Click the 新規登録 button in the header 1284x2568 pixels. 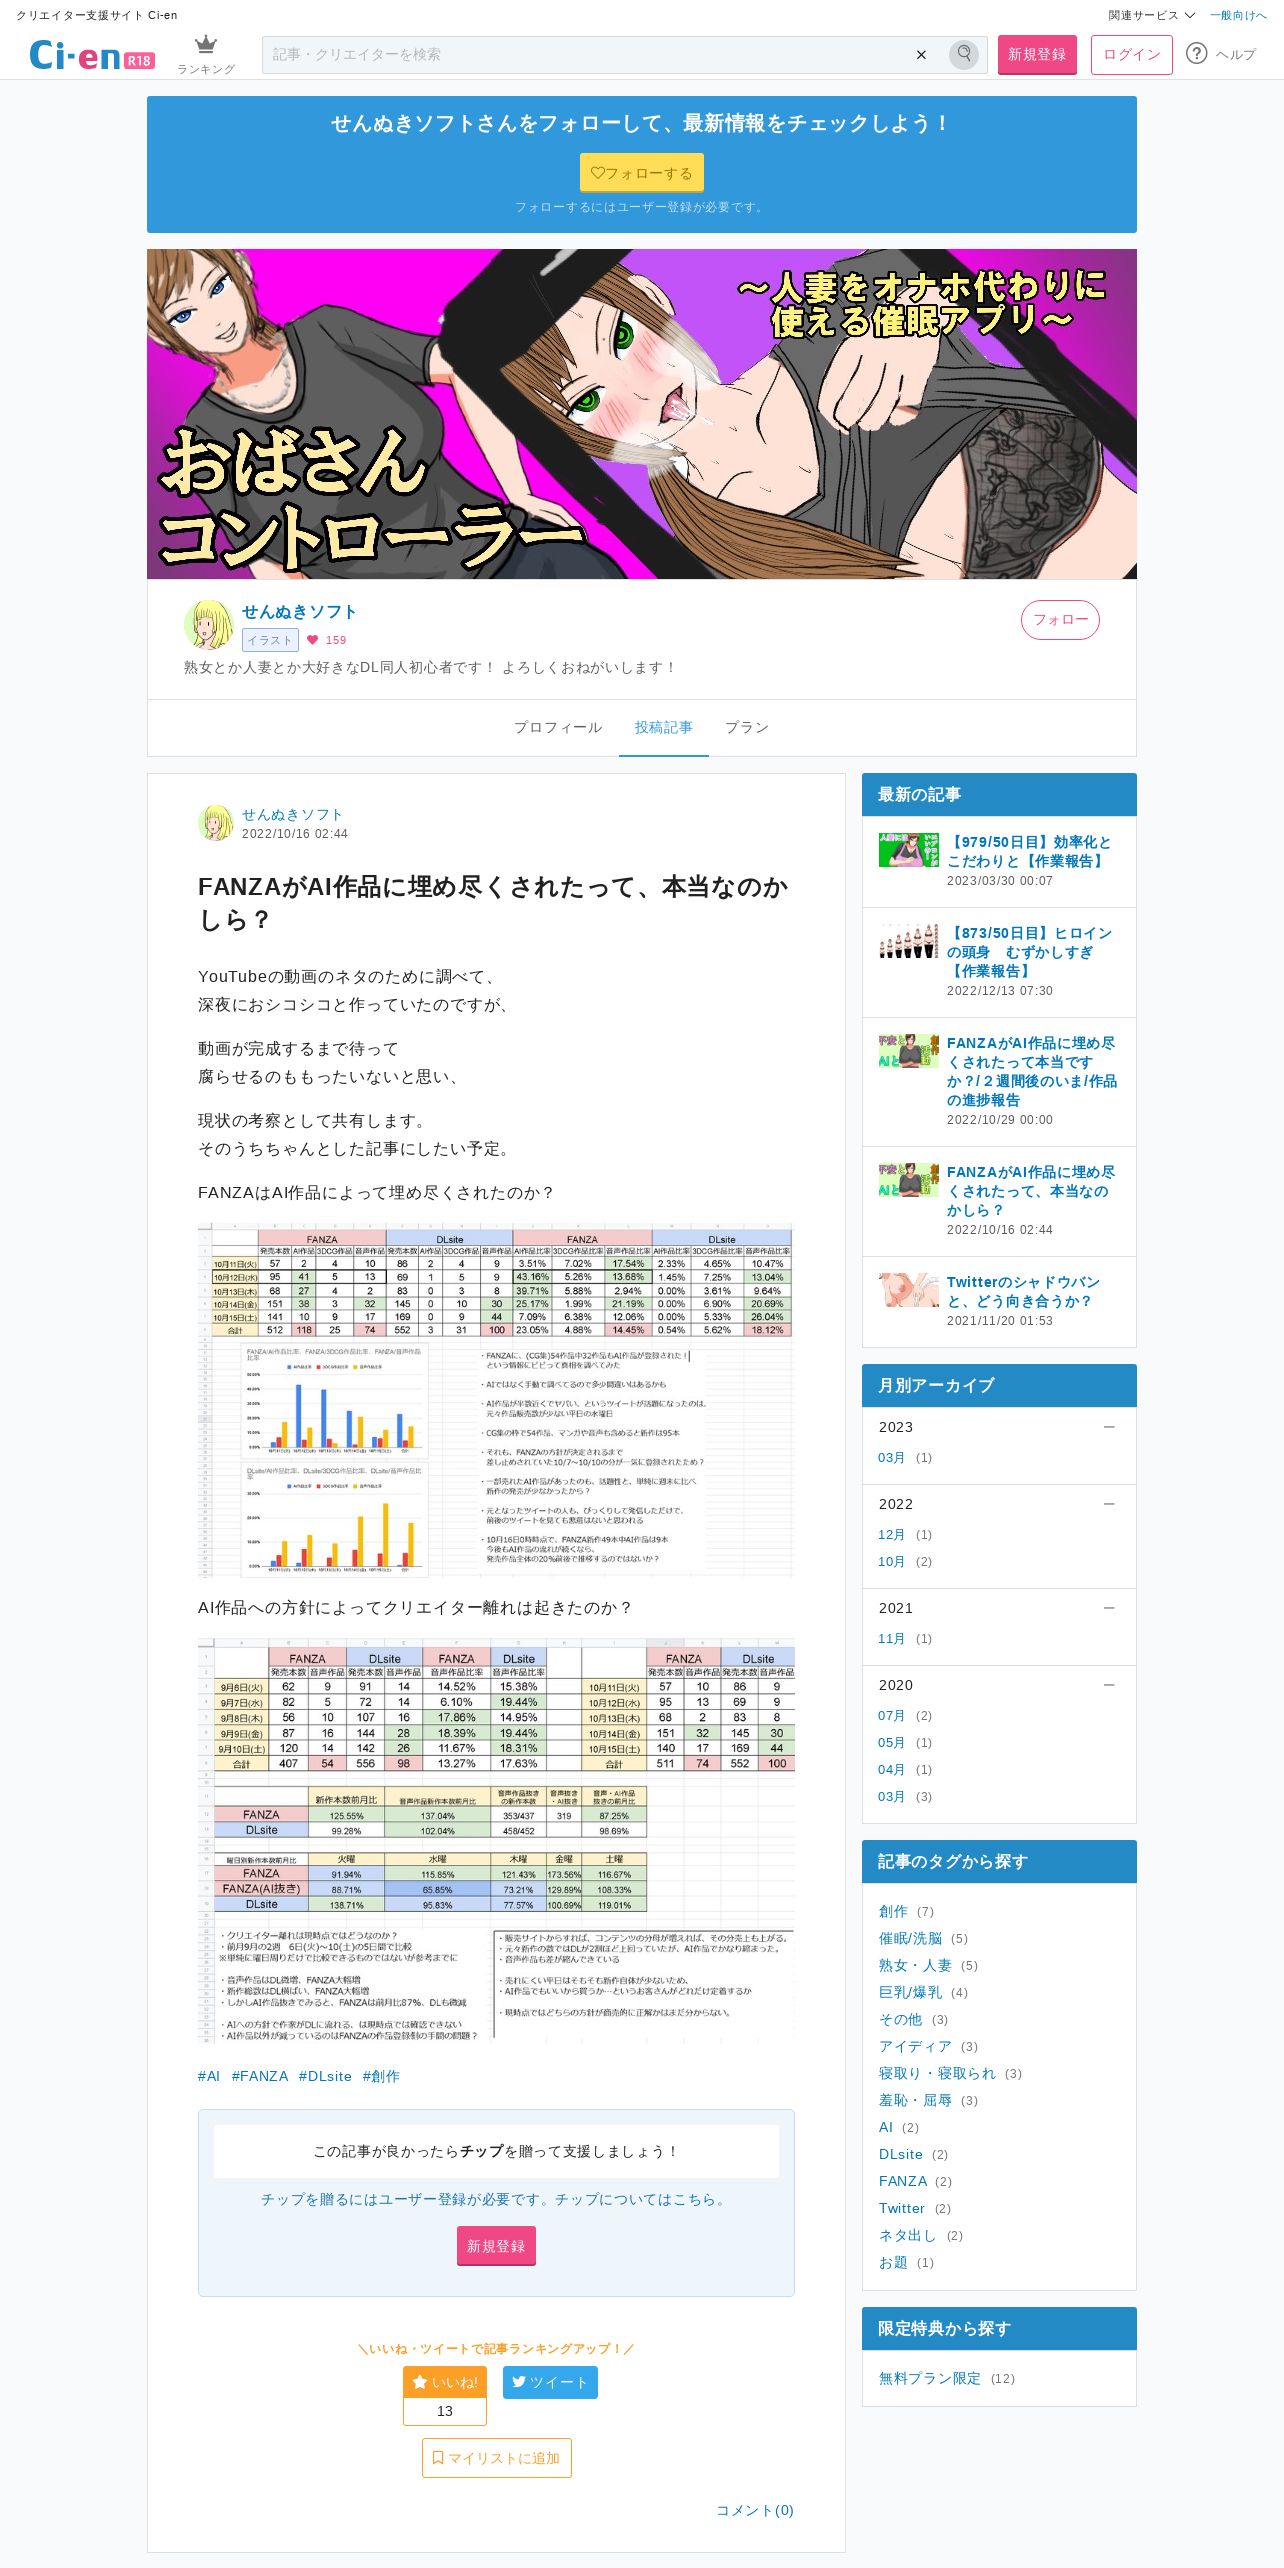click(x=1037, y=55)
